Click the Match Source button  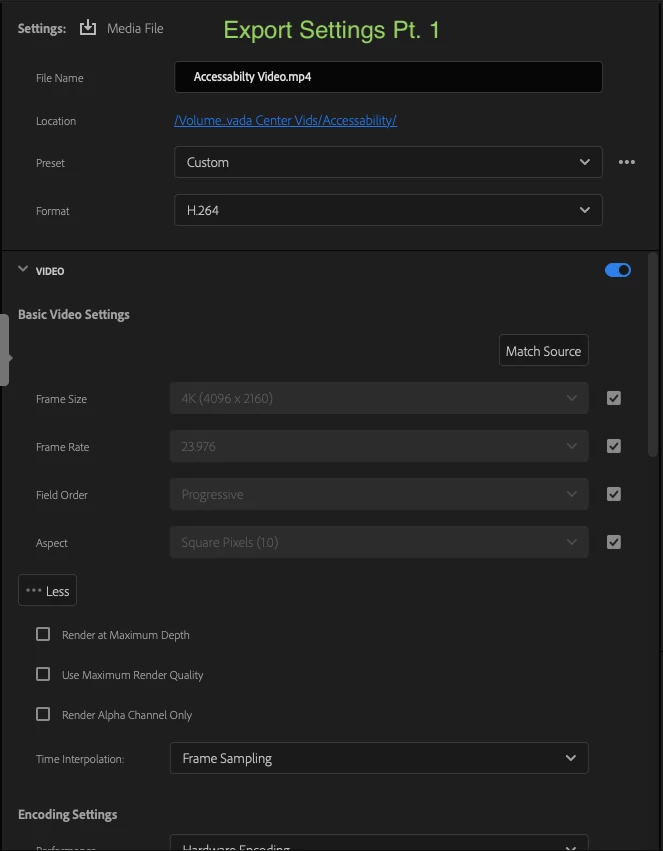tap(543, 351)
